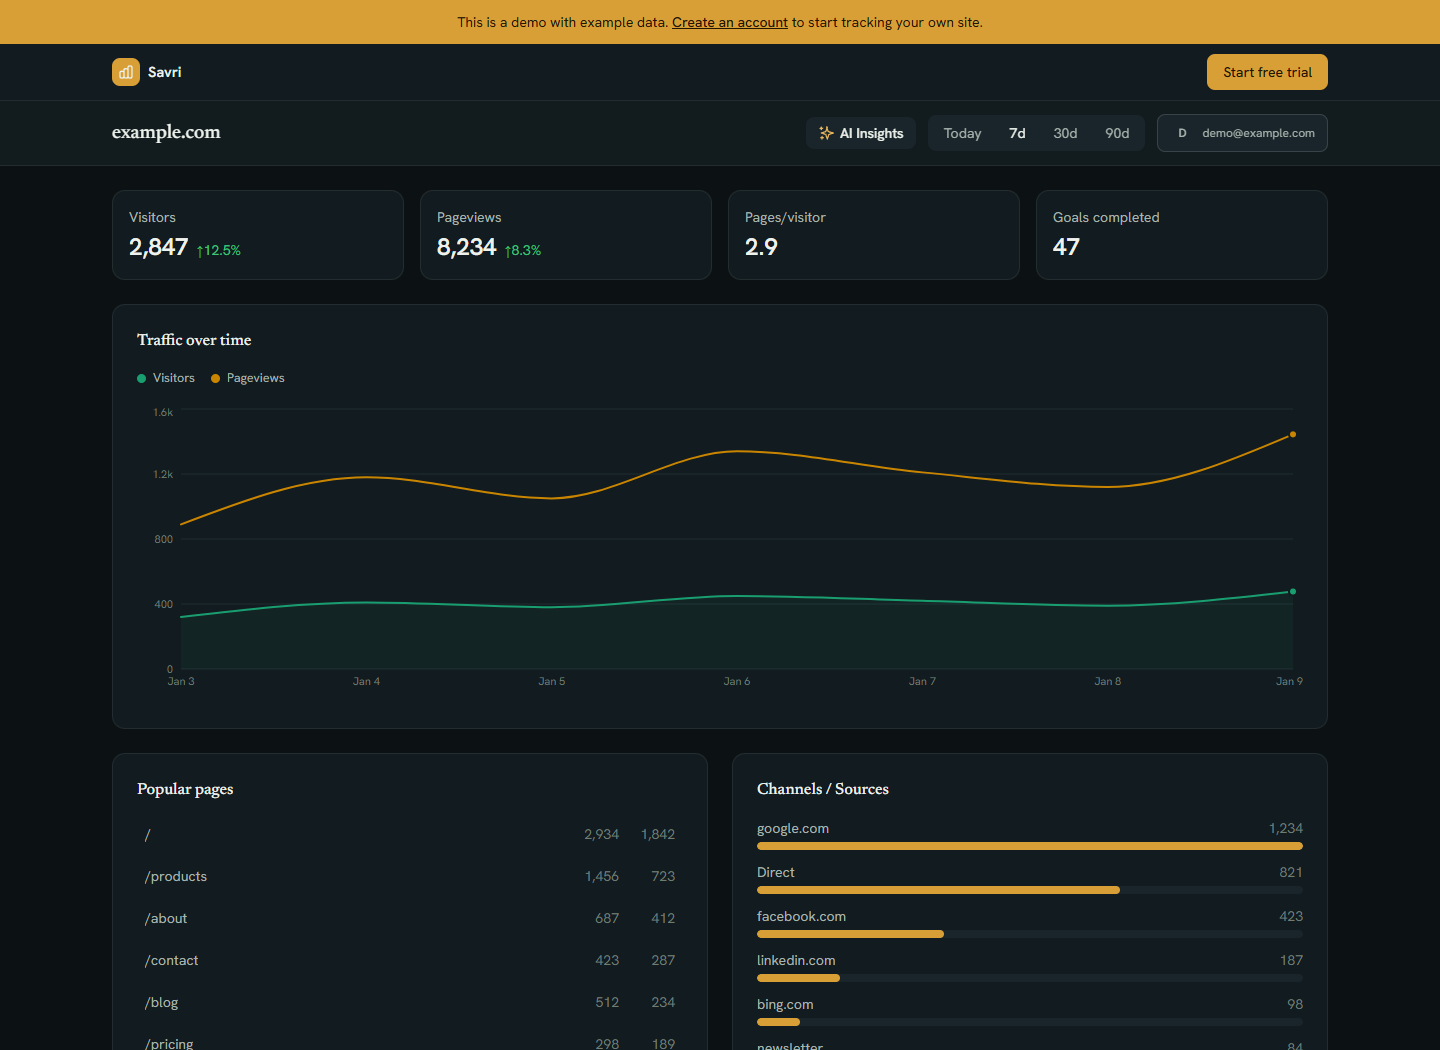
Task: Follow the Create an account link
Action: click(730, 22)
